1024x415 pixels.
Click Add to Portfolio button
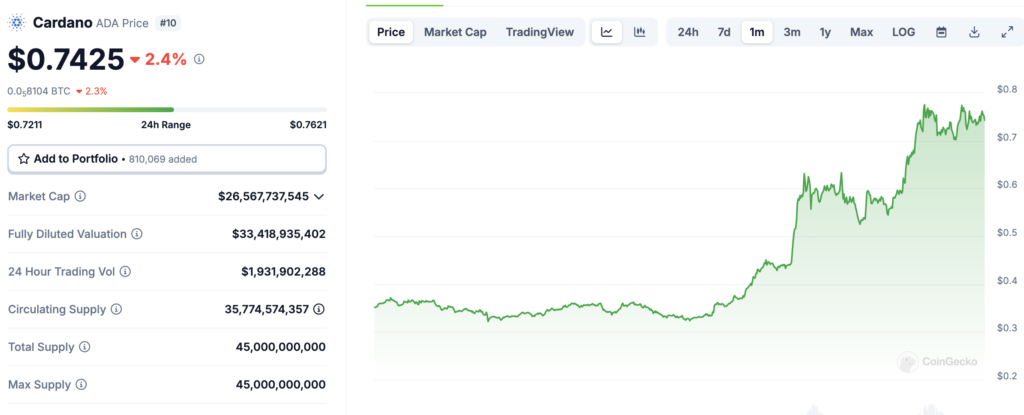tap(167, 158)
